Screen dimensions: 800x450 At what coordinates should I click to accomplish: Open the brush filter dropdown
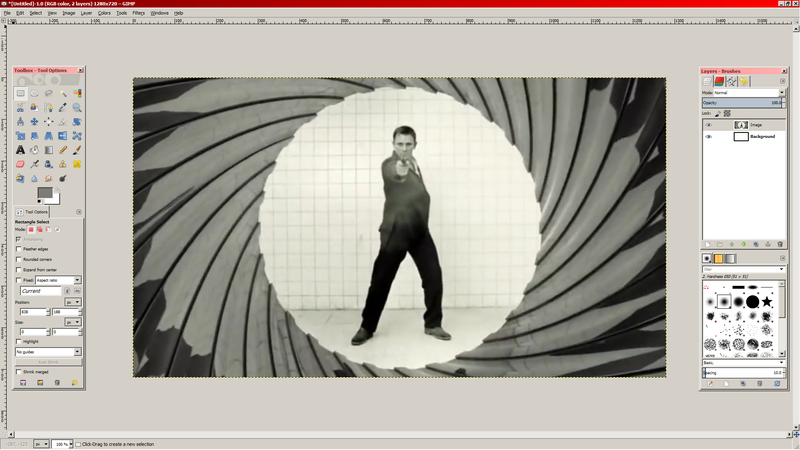tap(743, 269)
